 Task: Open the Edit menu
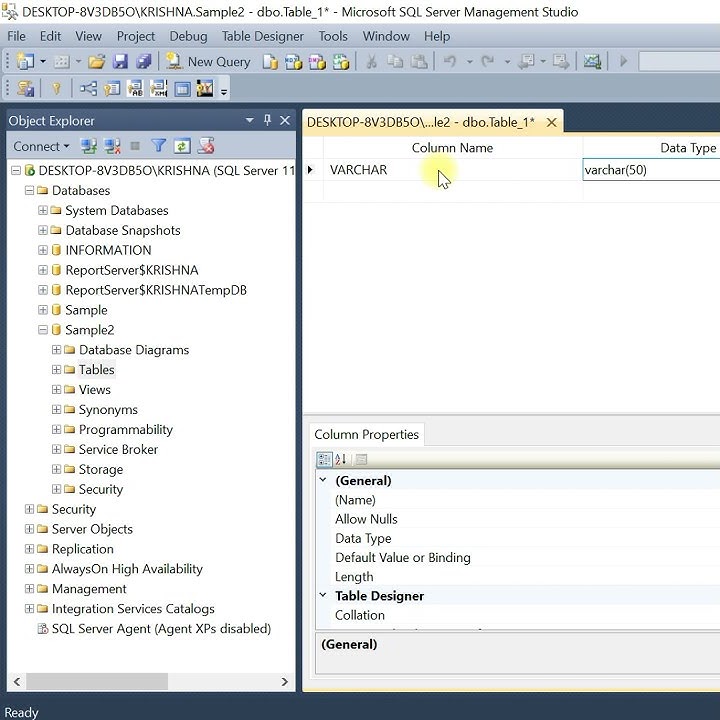tap(51, 36)
